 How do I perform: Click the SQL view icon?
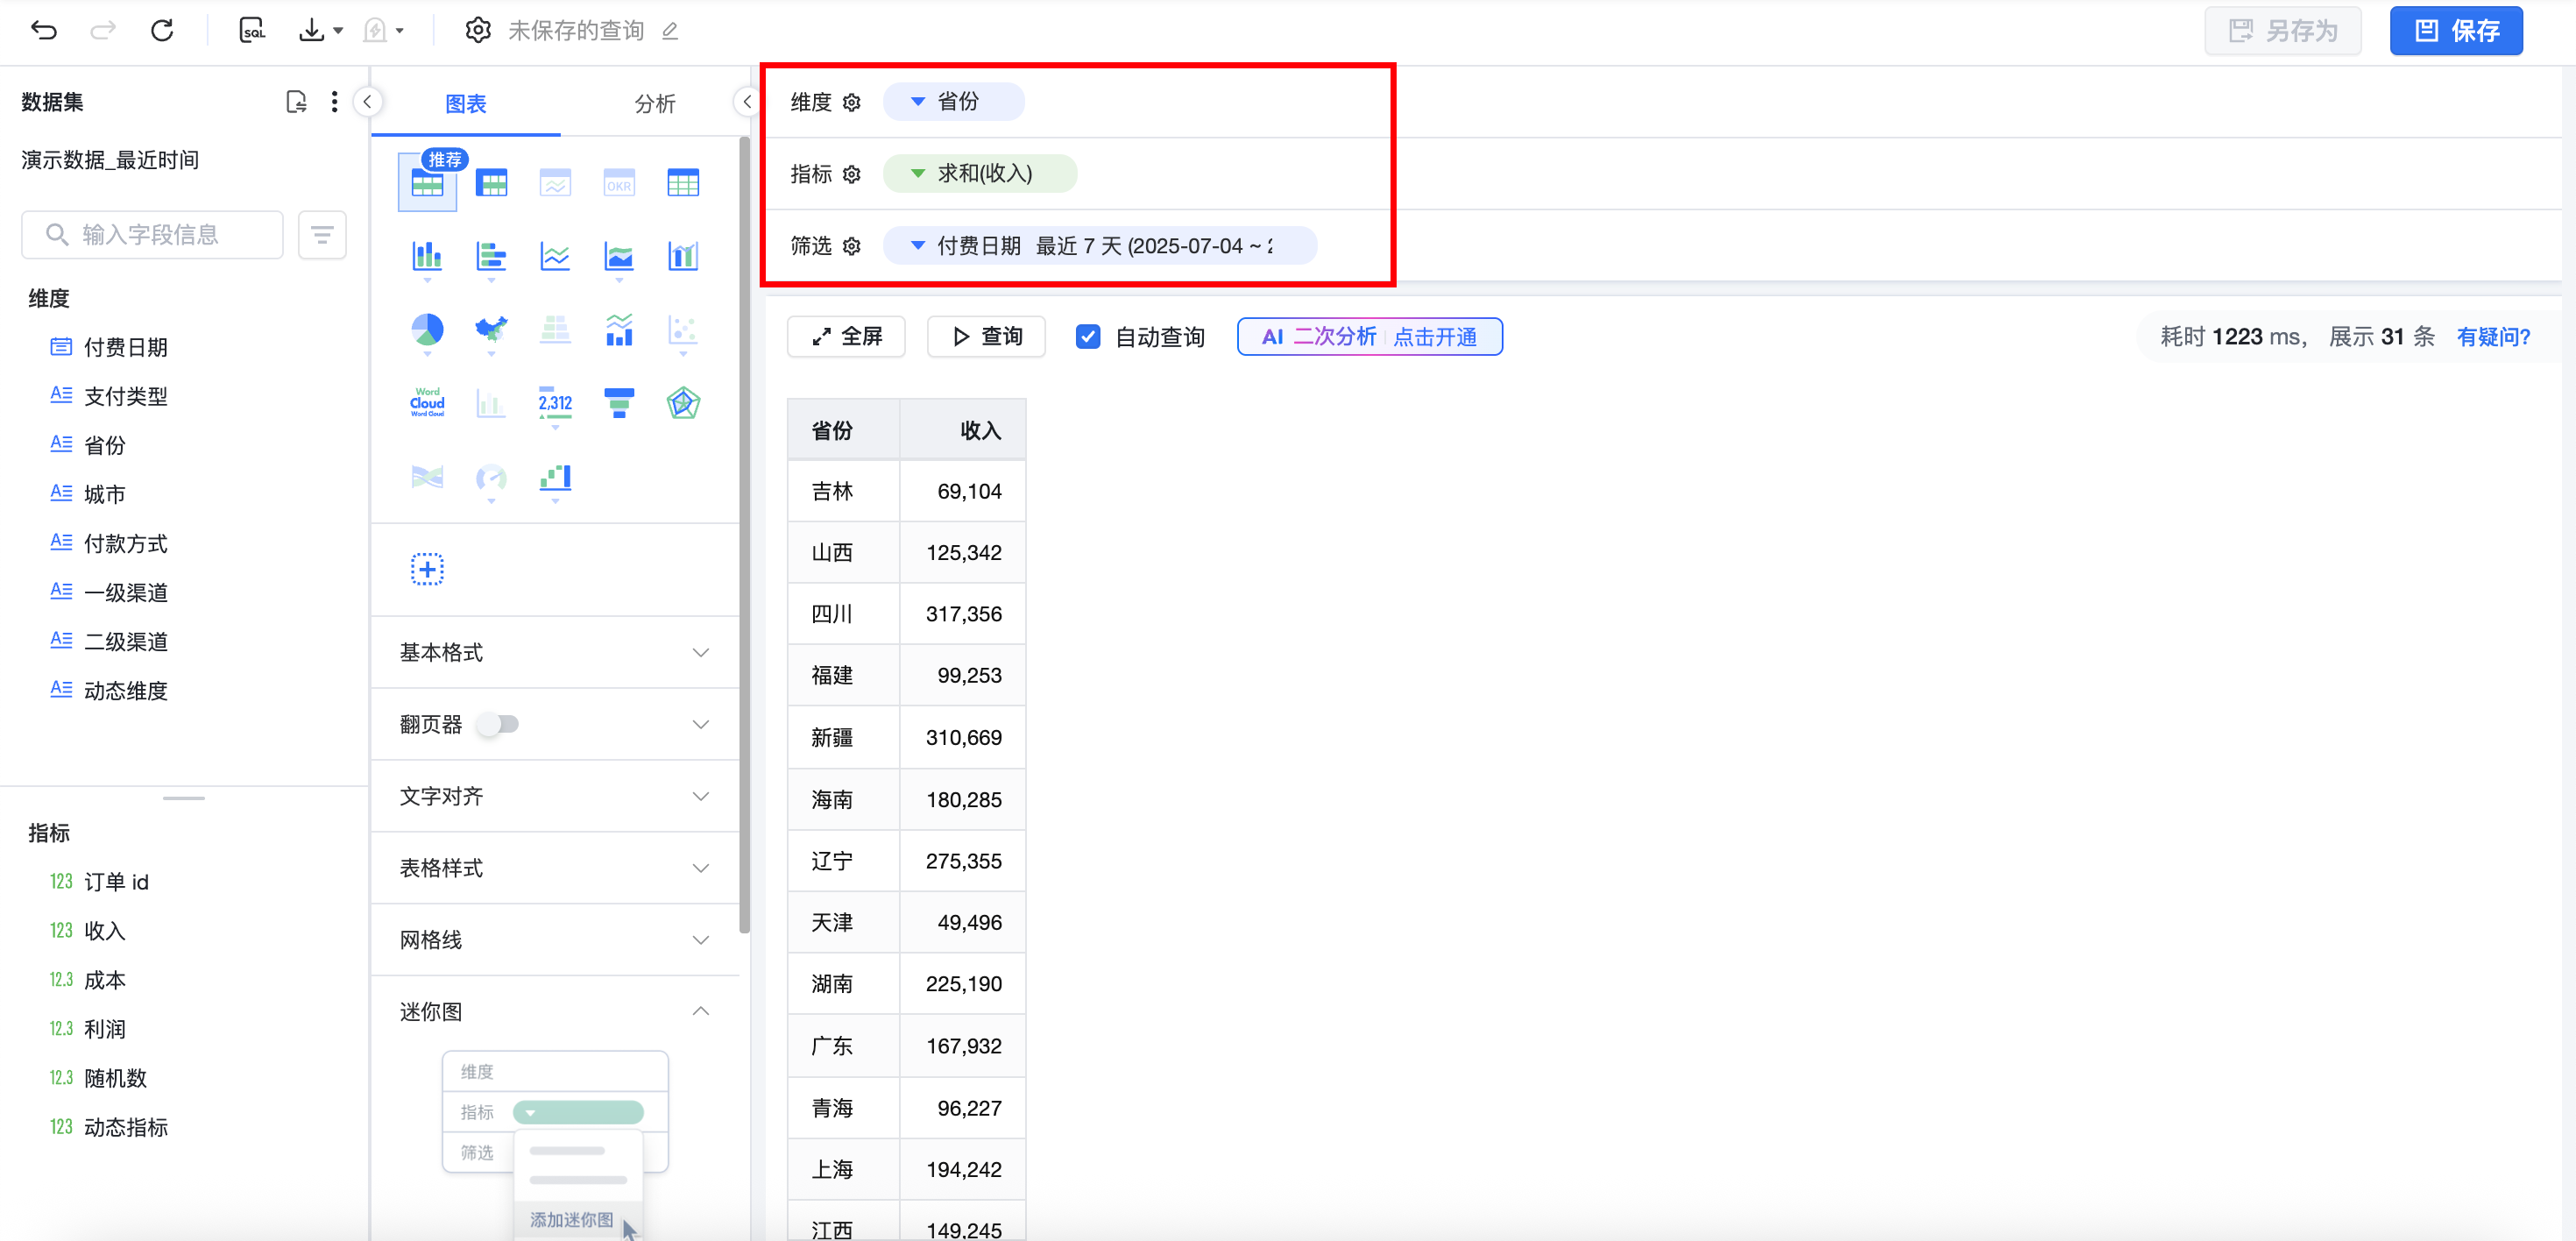point(252,31)
